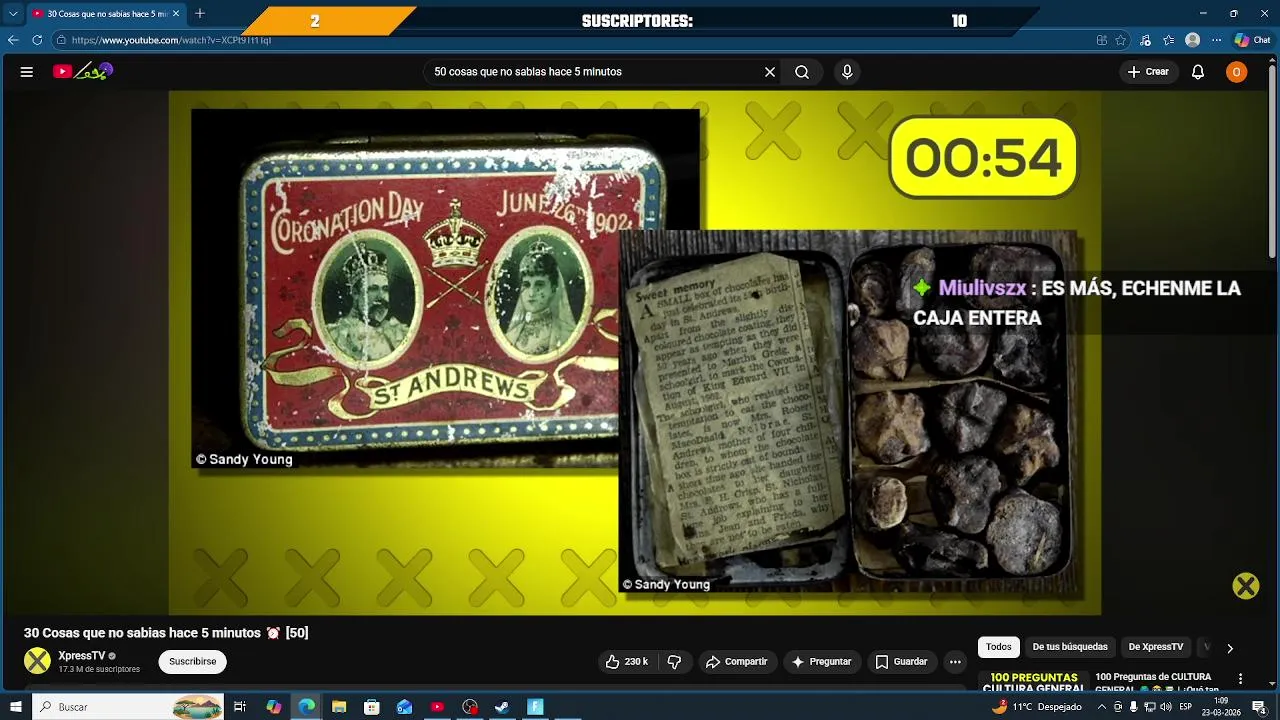Open Edge media control music icon
The width and height of the screenshot is (1280, 720).
coord(1145,40)
